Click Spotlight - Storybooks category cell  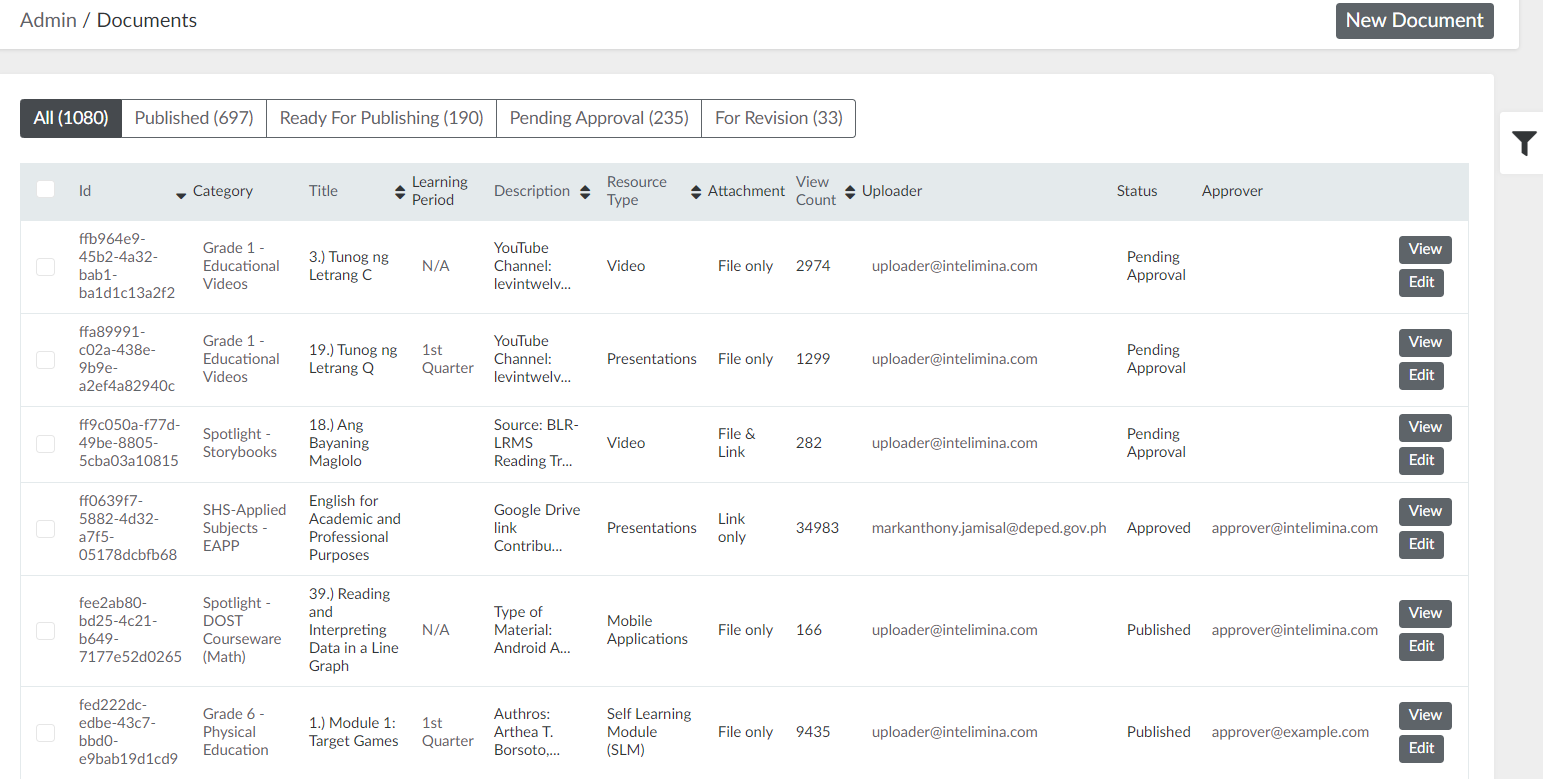(240, 443)
